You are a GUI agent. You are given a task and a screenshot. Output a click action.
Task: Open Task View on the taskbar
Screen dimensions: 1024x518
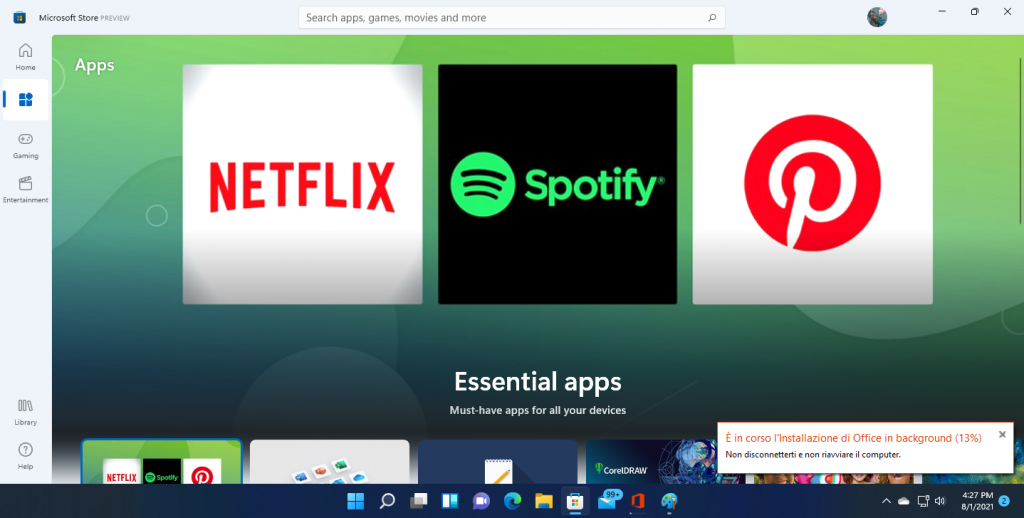419,501
